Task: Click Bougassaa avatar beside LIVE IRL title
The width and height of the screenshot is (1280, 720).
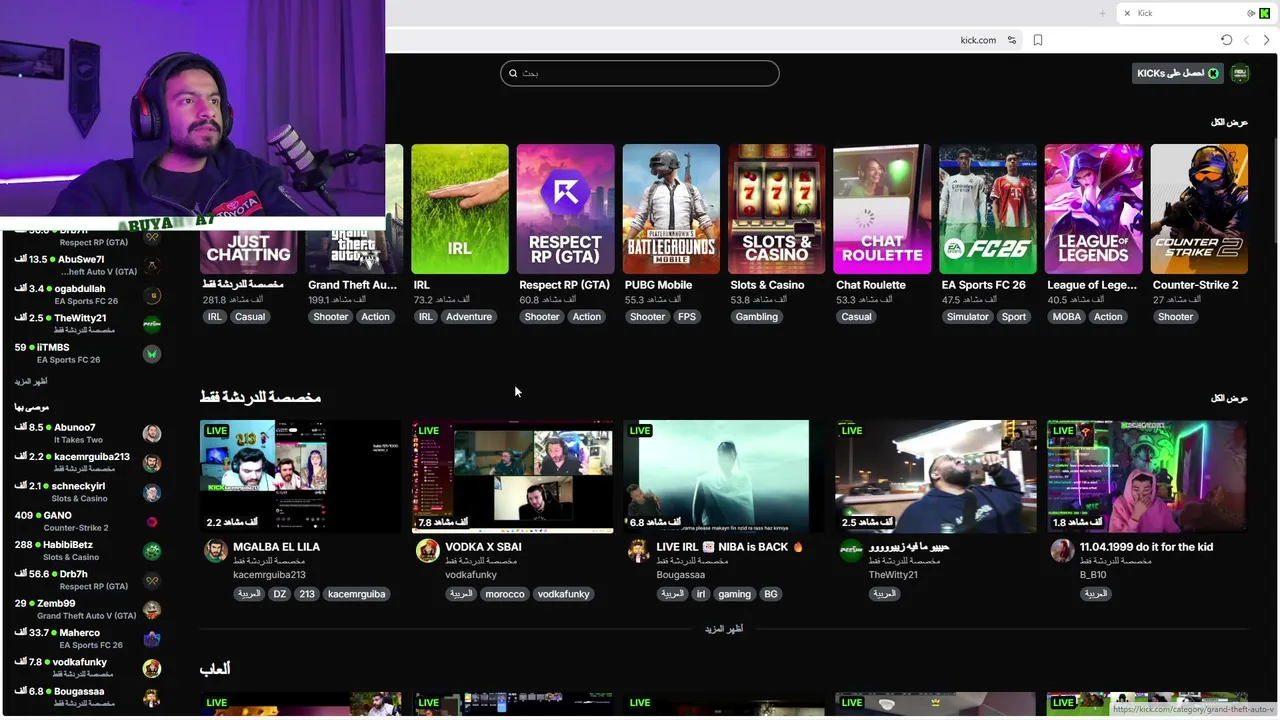Action: point(639,551)
